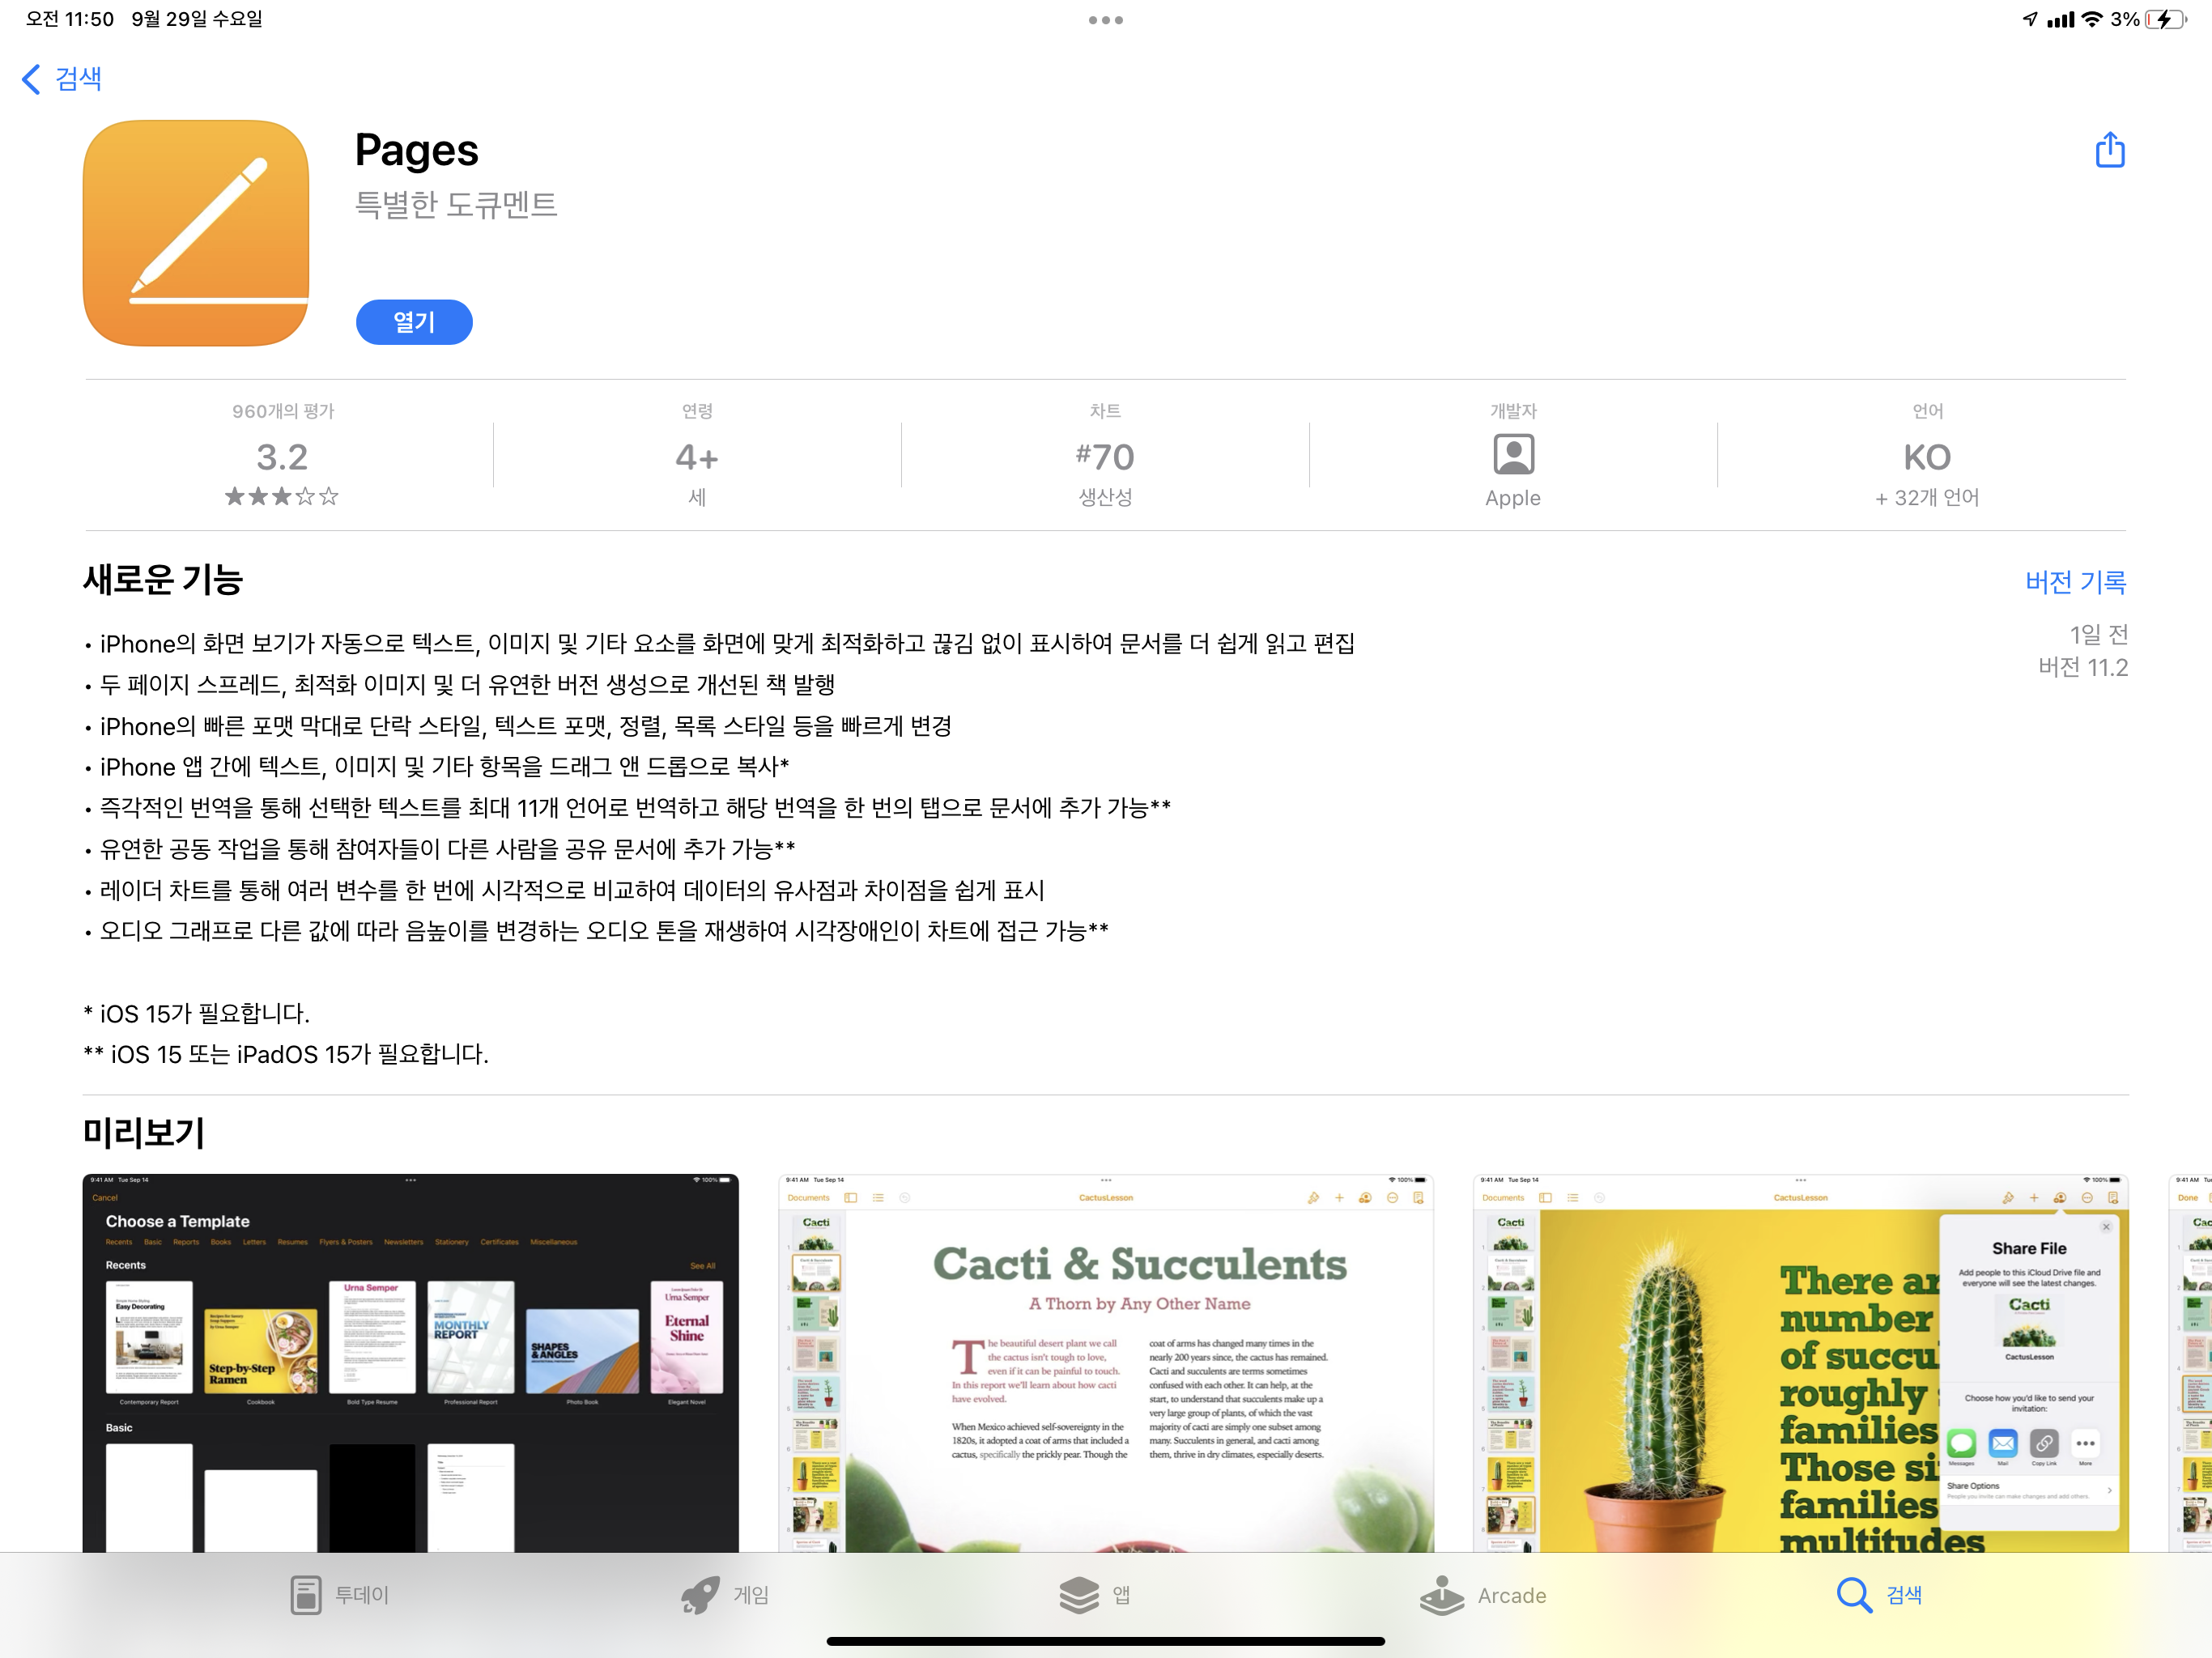Image resolution: width=2212 pixels, height=1658 pixels.
Task: Tap the Search (검색) magnifier icon
Action: tap(1853, 1595)
